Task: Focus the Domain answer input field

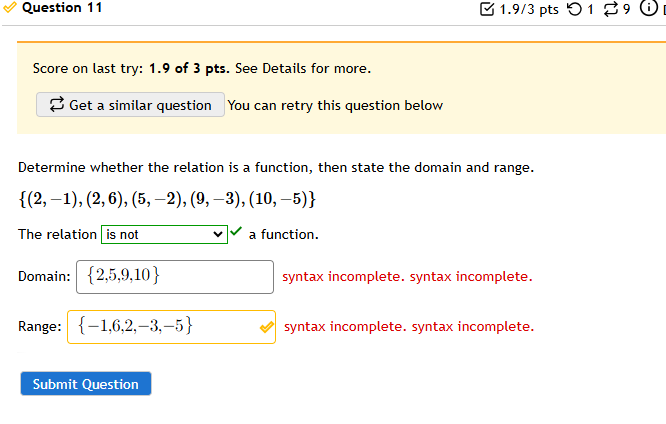Action: [175, 277]
